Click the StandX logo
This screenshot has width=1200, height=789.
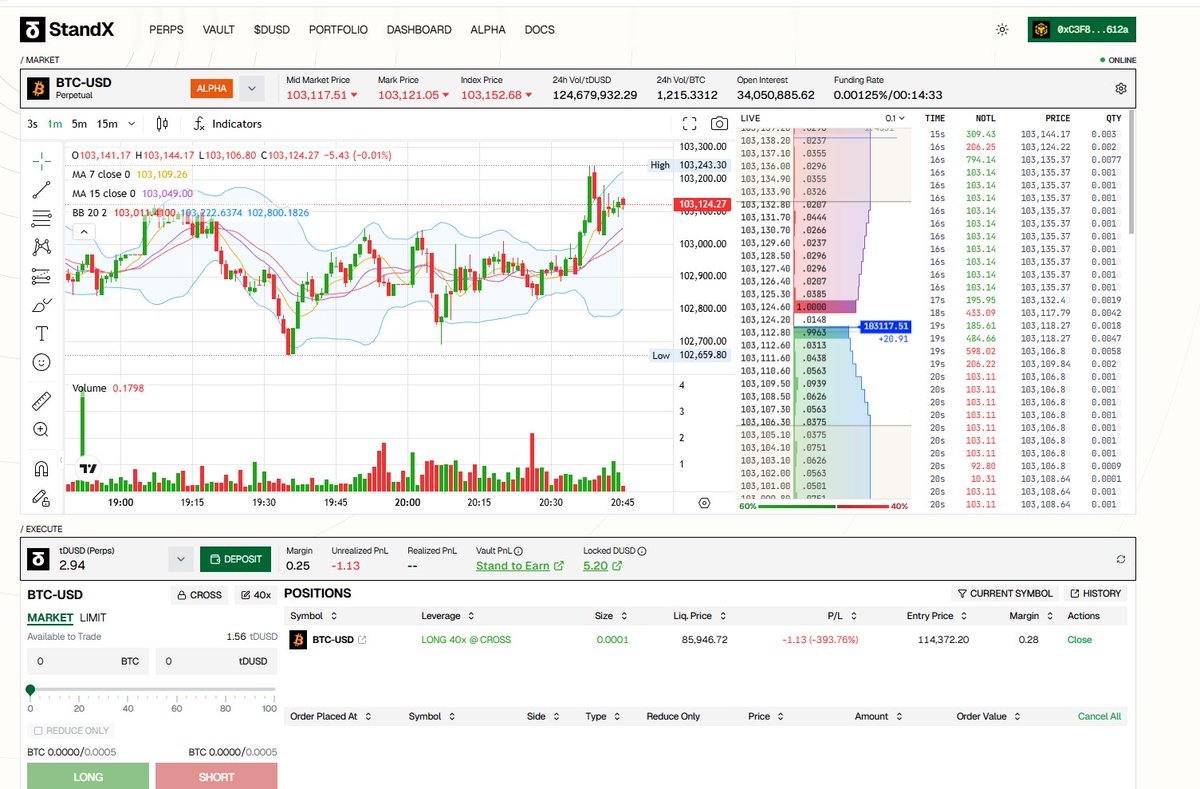[67, 30]
